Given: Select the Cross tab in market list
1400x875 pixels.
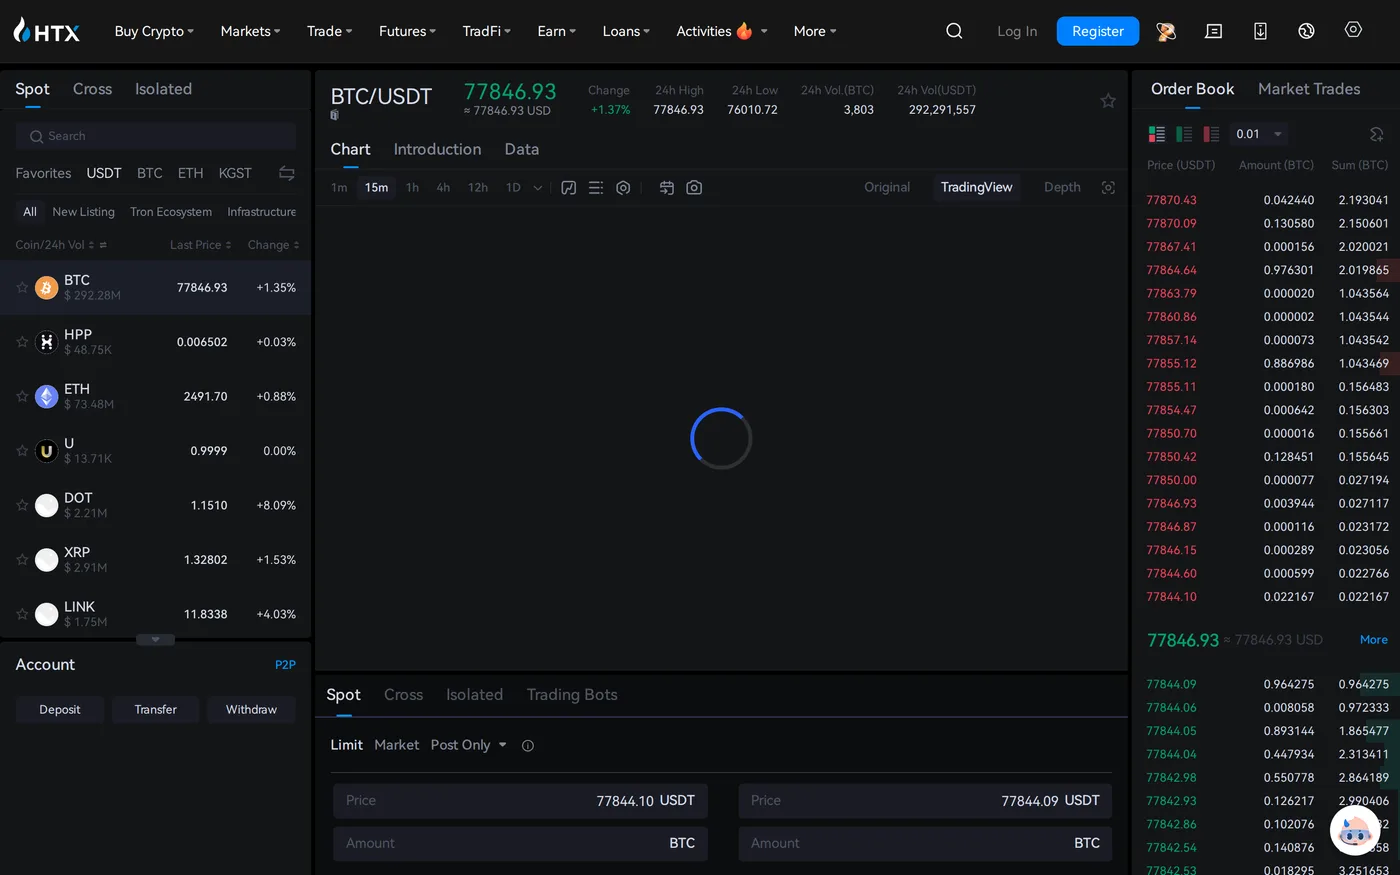Looking at the screenshot, I should click(92, 89).
